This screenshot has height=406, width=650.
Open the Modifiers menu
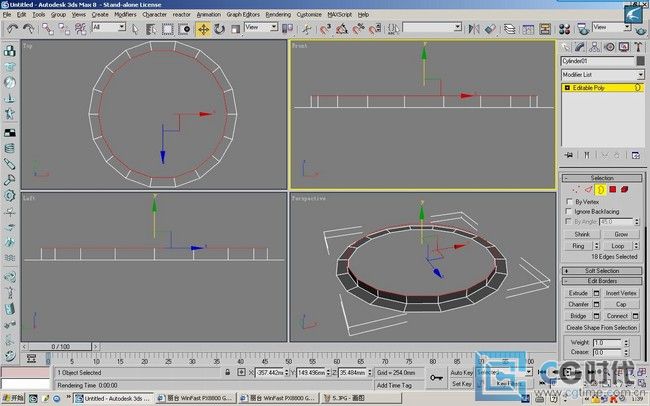click(125, 15)
